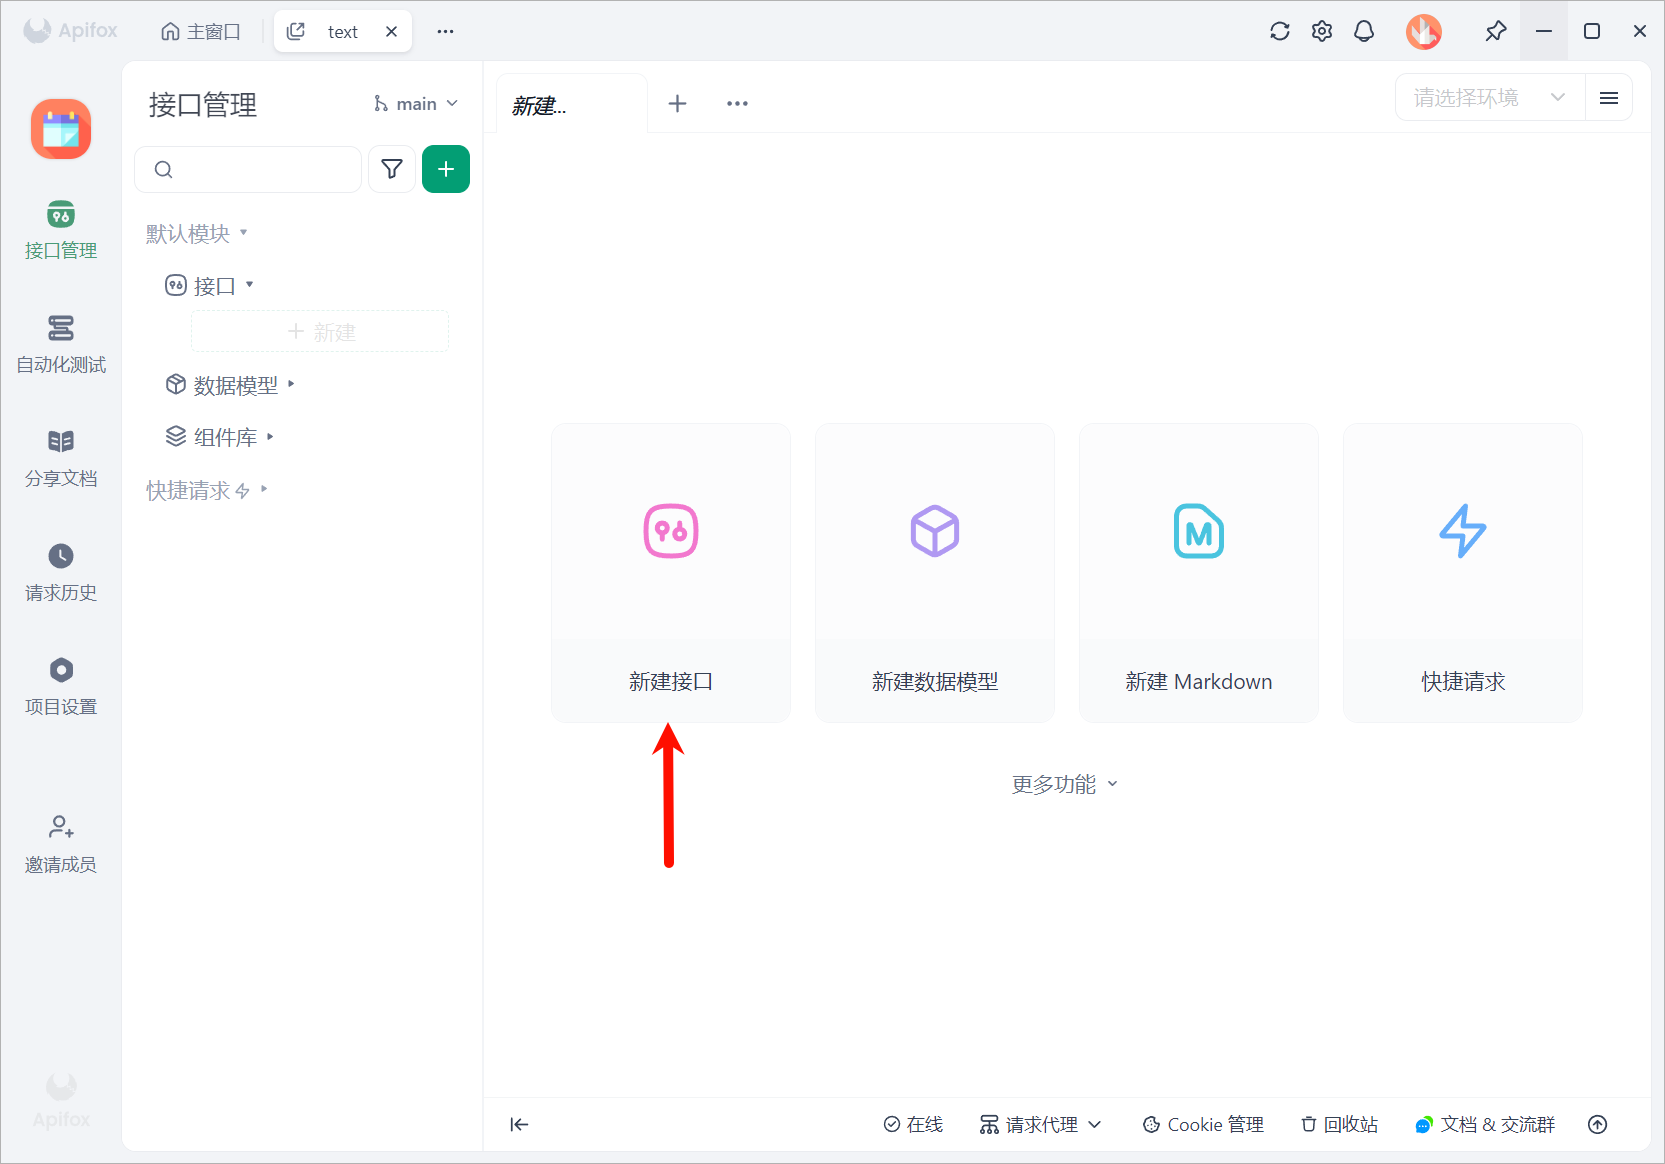The height and width of the screenshot is (1164, 1665).
Task: Select 分享文档 in the sidebar
Action: (60, 459)
